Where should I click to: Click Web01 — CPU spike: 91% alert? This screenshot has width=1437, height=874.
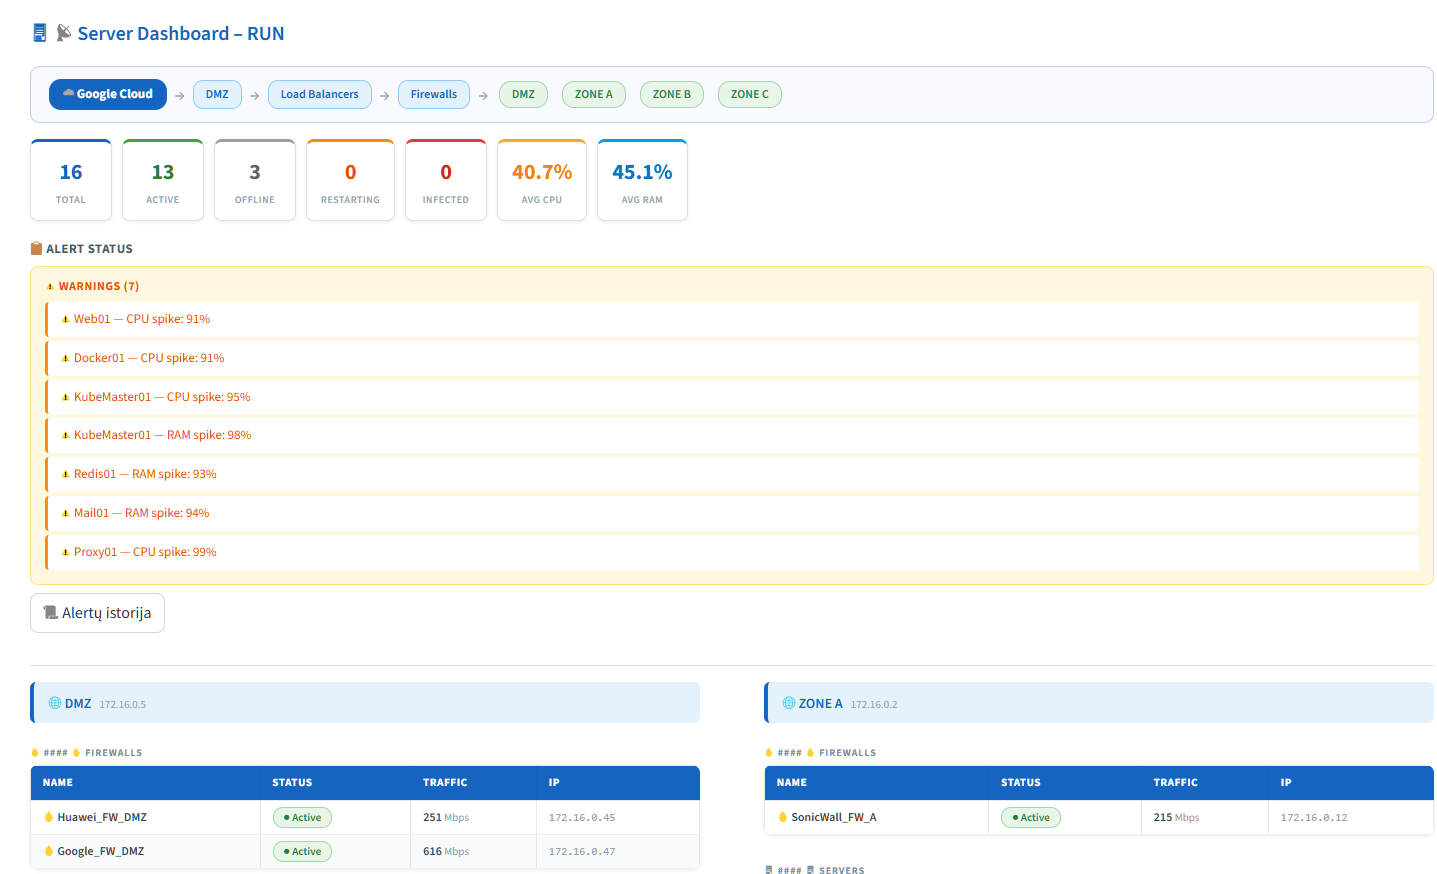pyautogui.click(x=732, y=319)
